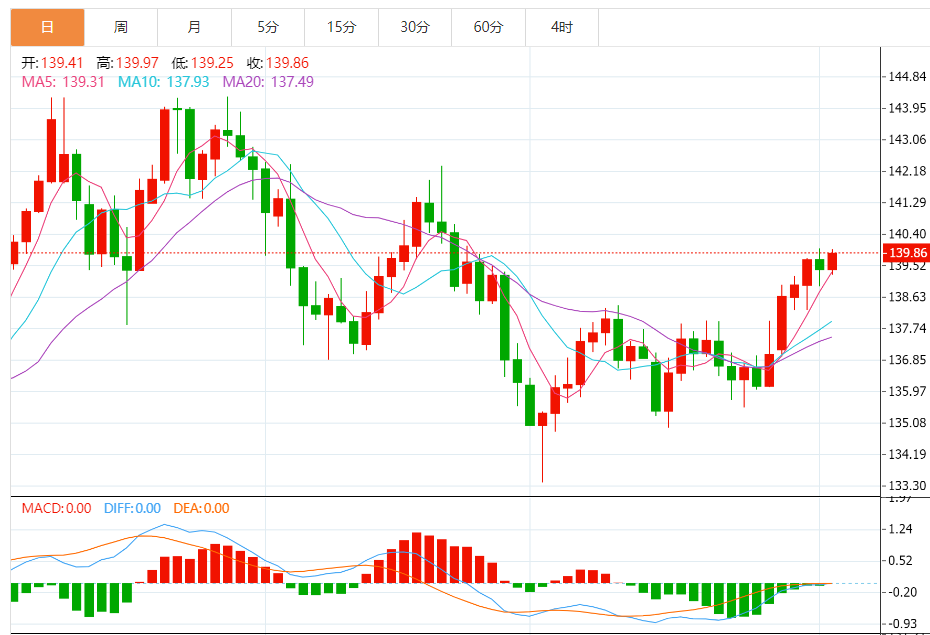Click the 143.06 price axis label
The height and width of the screenshot is (635, 930).
[907, 139]
